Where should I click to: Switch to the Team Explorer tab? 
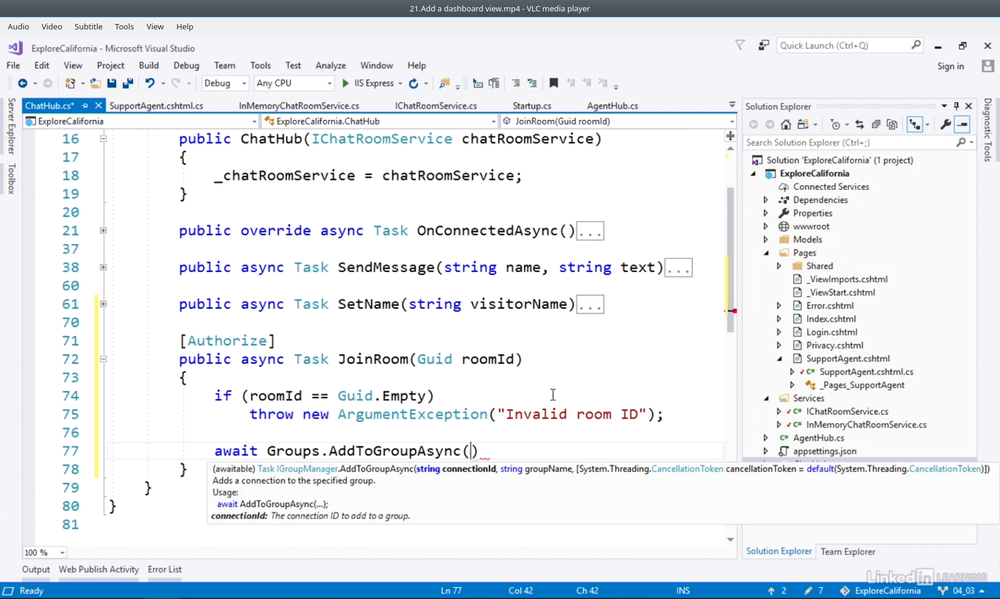pyautogui.click(x=848, y=552)
